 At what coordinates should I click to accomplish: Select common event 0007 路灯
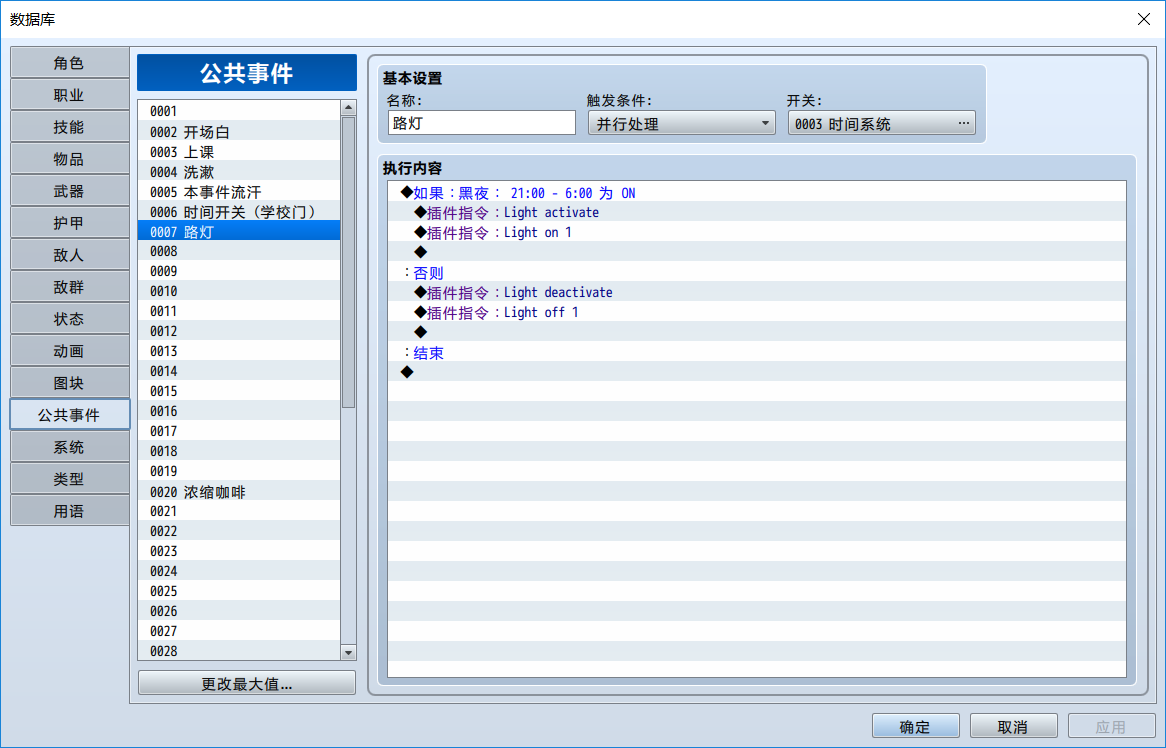pyautogui.click(x=239, y=232)
